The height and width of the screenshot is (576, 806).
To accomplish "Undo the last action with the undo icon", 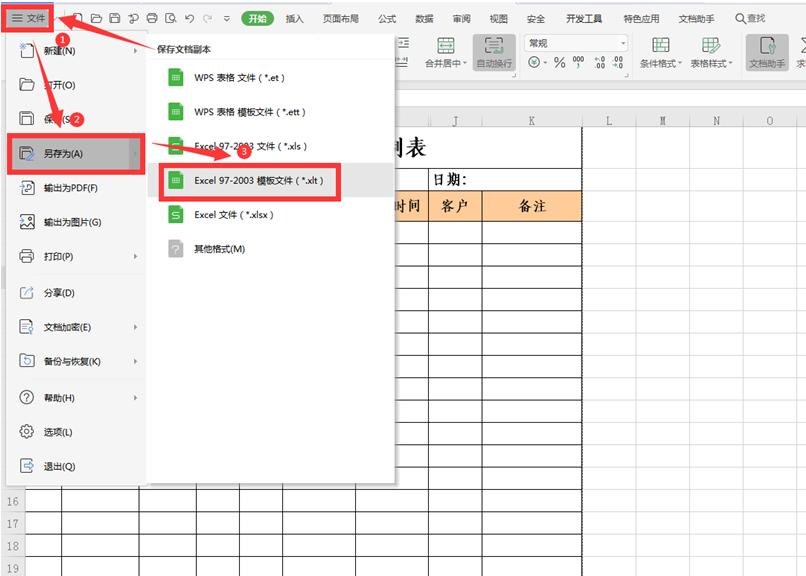I will [187, 17].
